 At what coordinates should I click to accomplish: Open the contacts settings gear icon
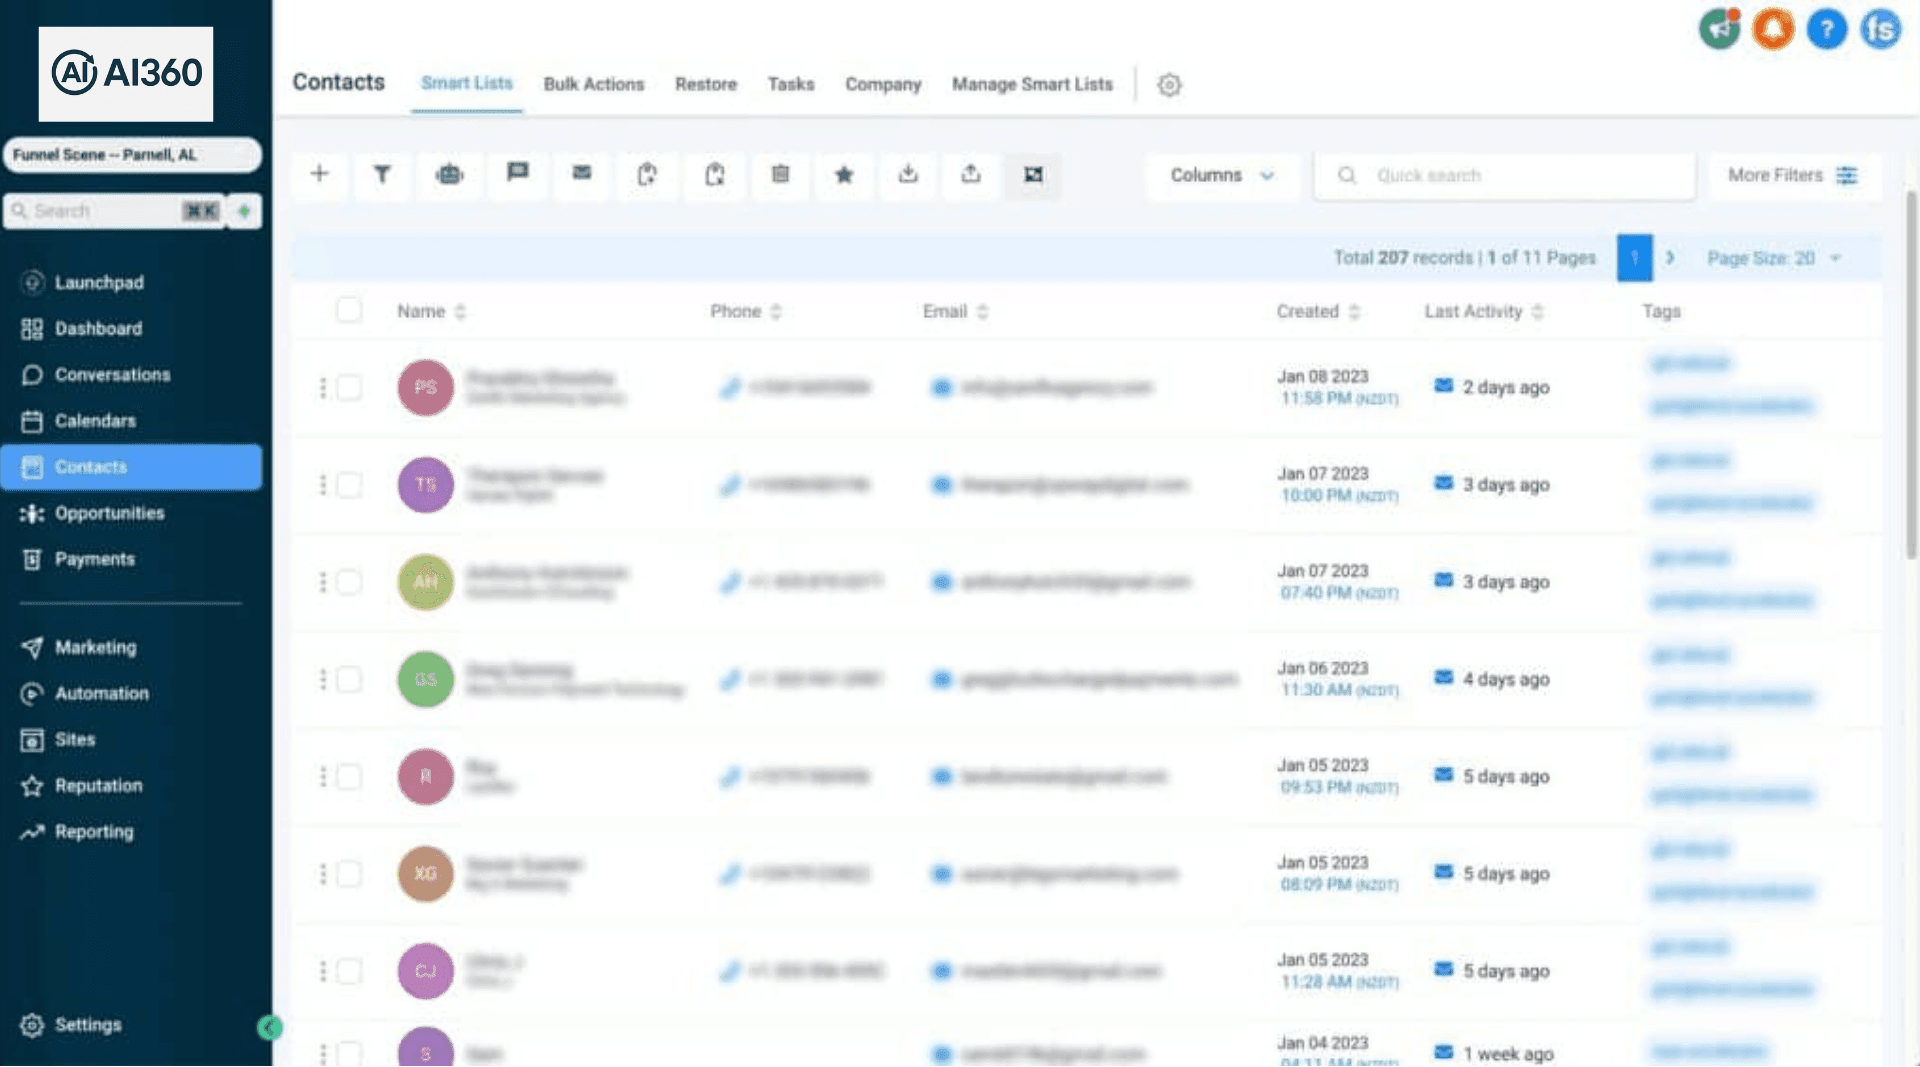pos(1169,85)
